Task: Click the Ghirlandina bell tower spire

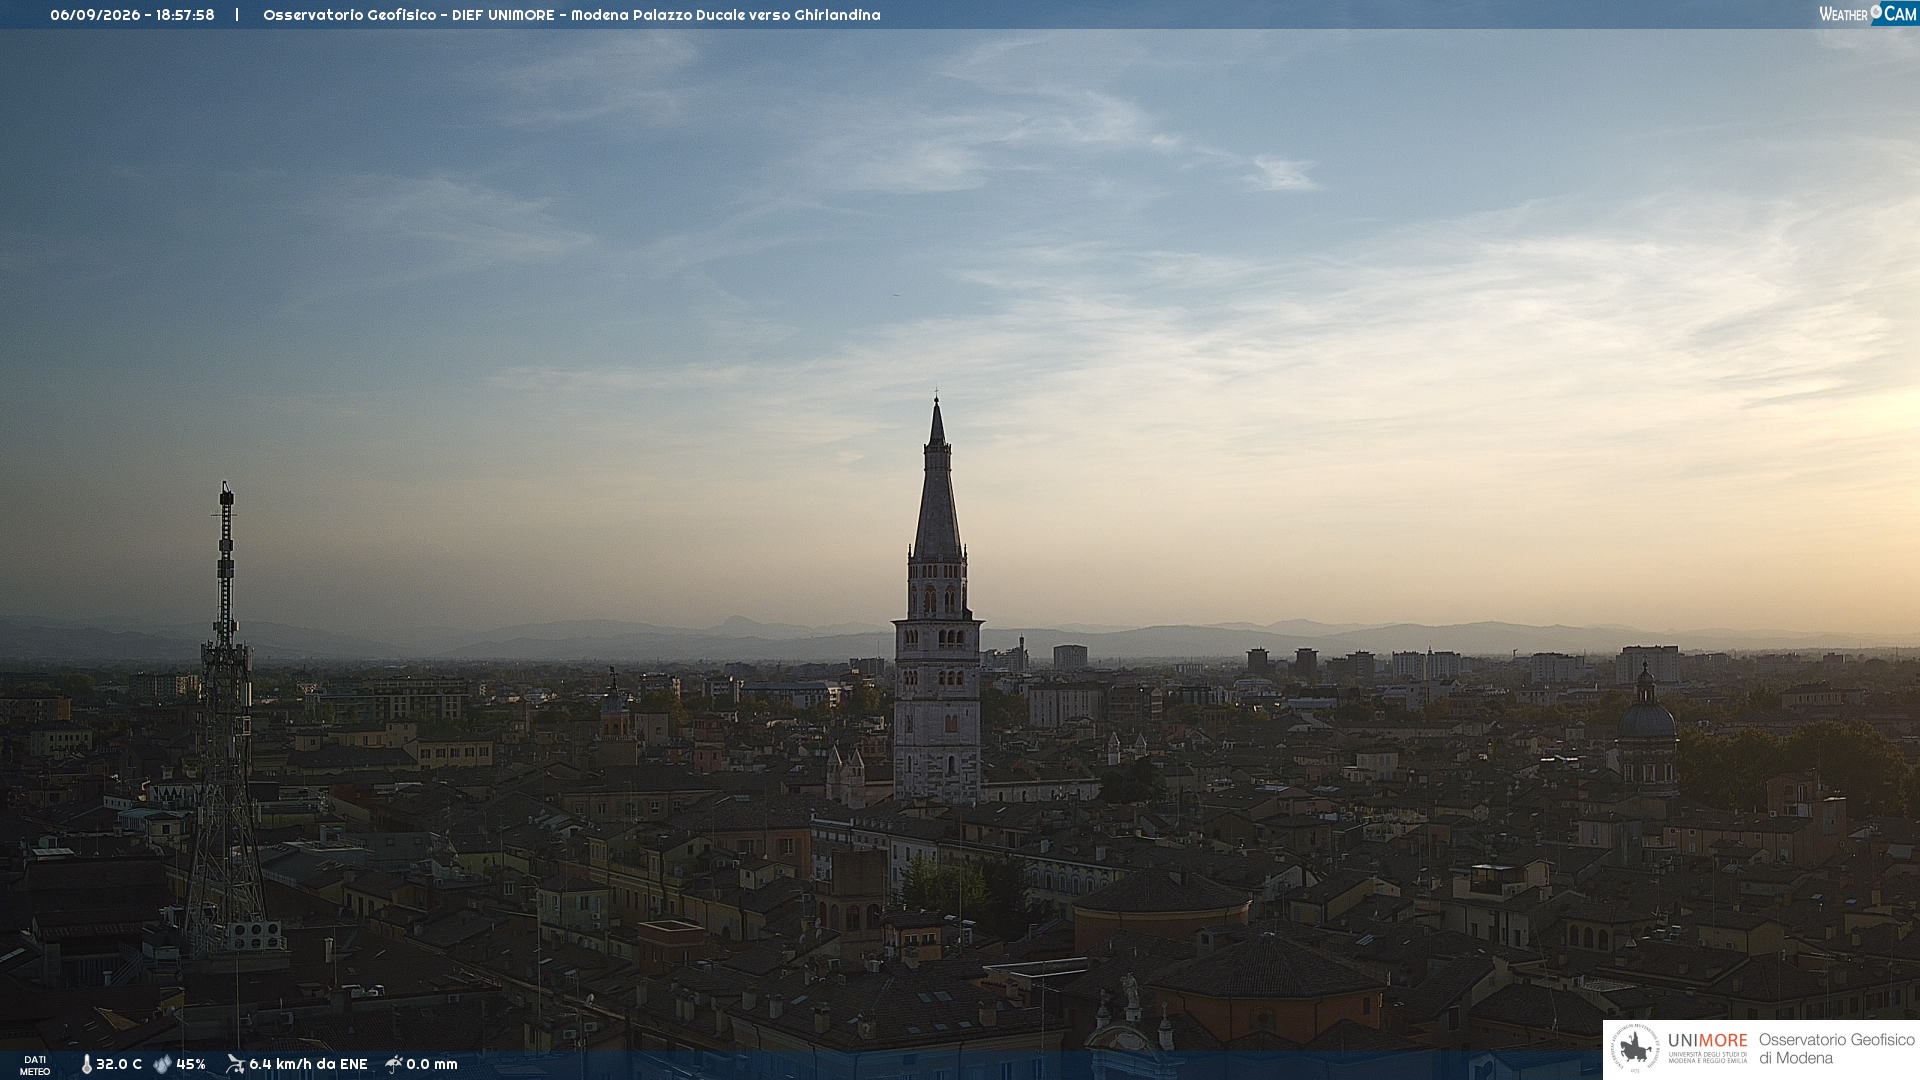Action: coord(937,480)
